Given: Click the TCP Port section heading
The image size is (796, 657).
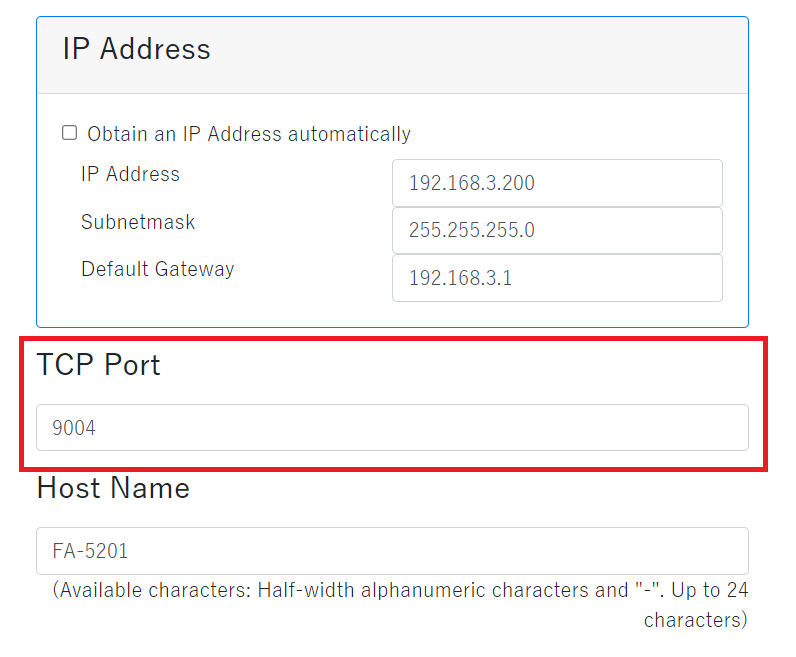Looking at the screenshot, I should pos(98,365).
